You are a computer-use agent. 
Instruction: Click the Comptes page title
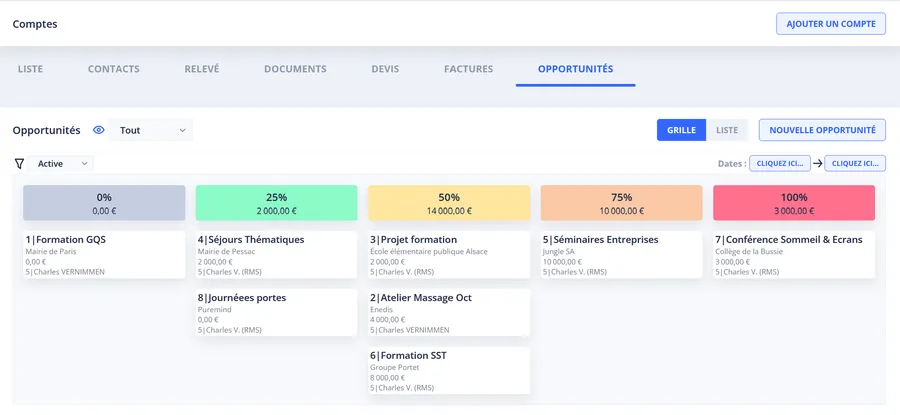click(x=35, y=24)
